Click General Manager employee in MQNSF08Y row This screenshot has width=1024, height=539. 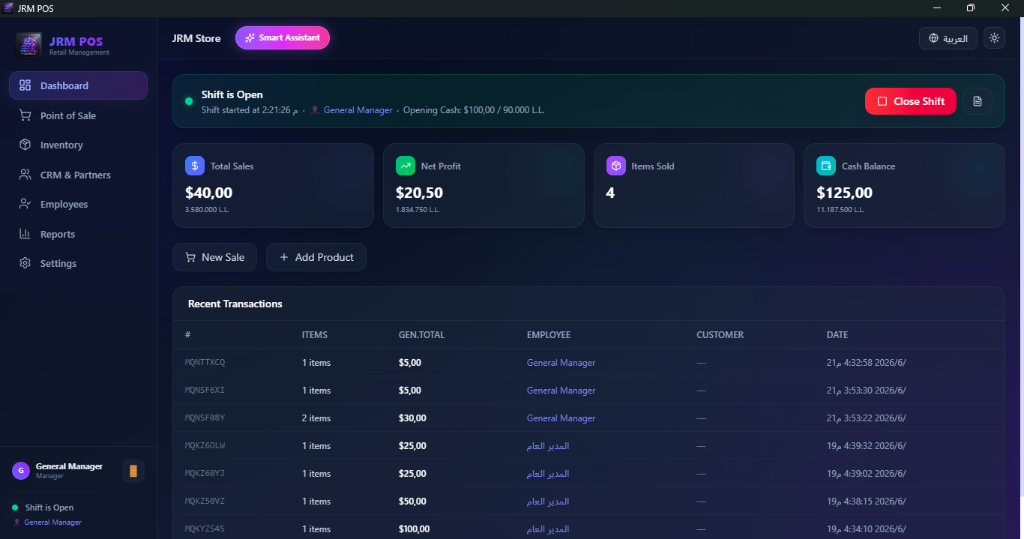(x=561, y=418)
